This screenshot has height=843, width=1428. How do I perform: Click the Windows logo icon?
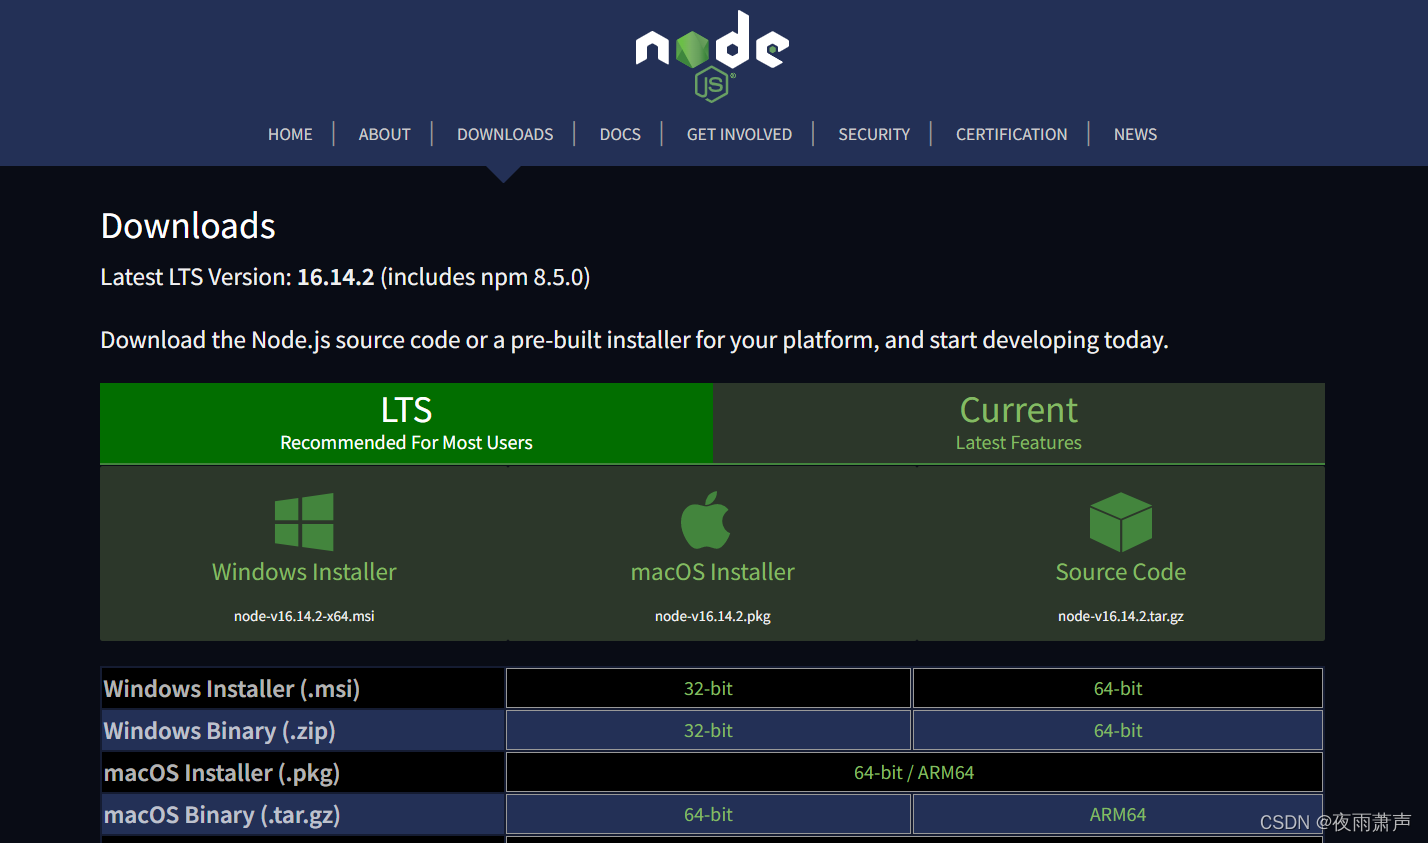tap(304, 522)
